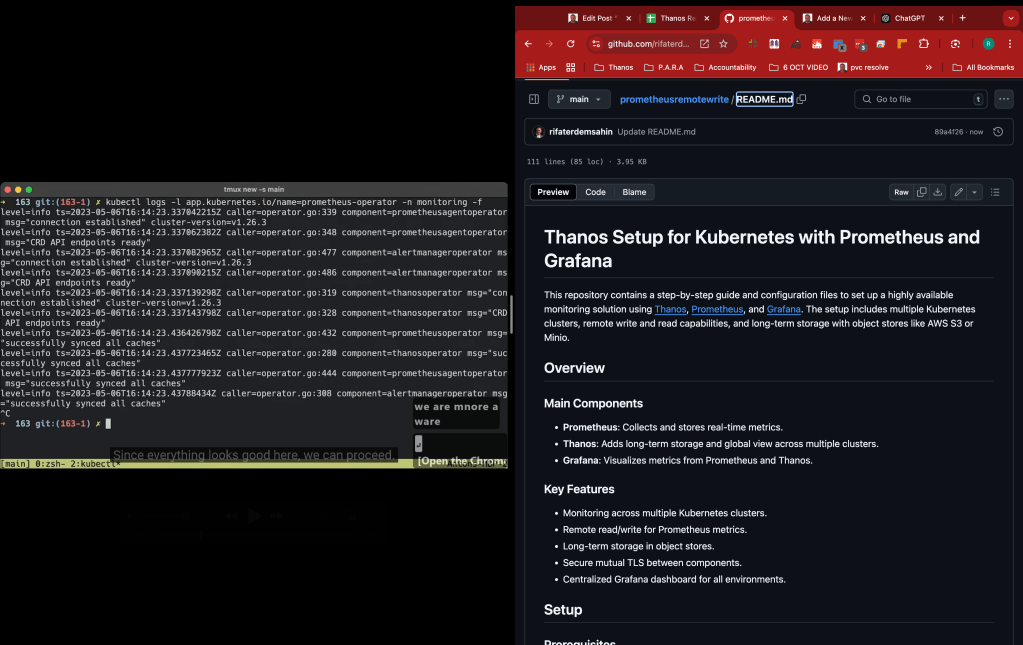
Task: Click the GitHub address bar URL
Action: (648, 44)
